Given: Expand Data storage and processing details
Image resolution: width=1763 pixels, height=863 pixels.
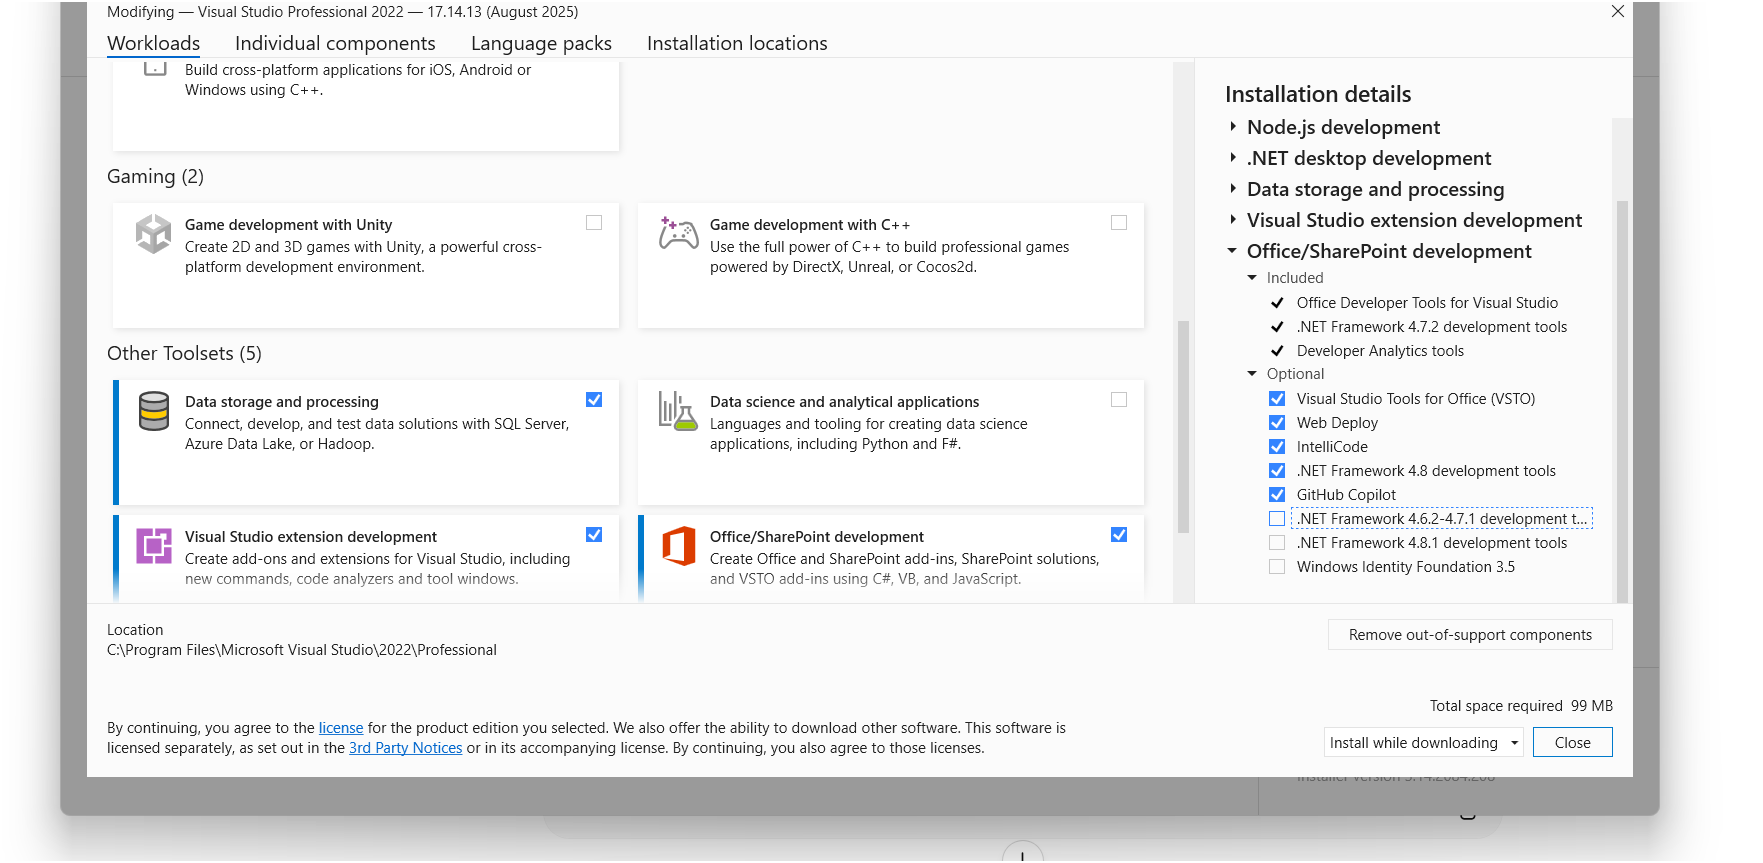Looking at the screenshot, I should [x=1233, y=189].
